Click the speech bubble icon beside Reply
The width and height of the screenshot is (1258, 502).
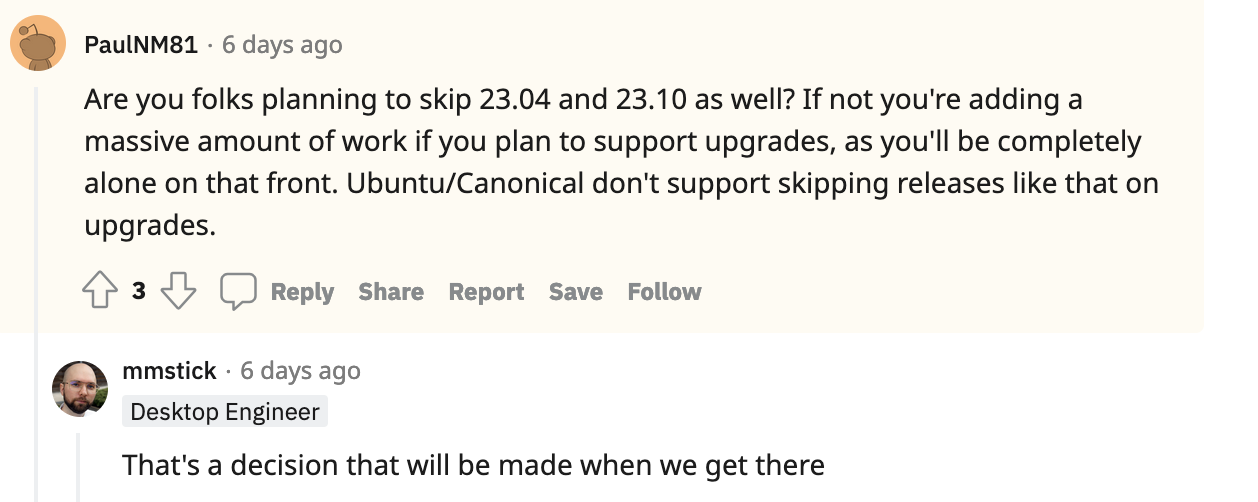(238, 291)
